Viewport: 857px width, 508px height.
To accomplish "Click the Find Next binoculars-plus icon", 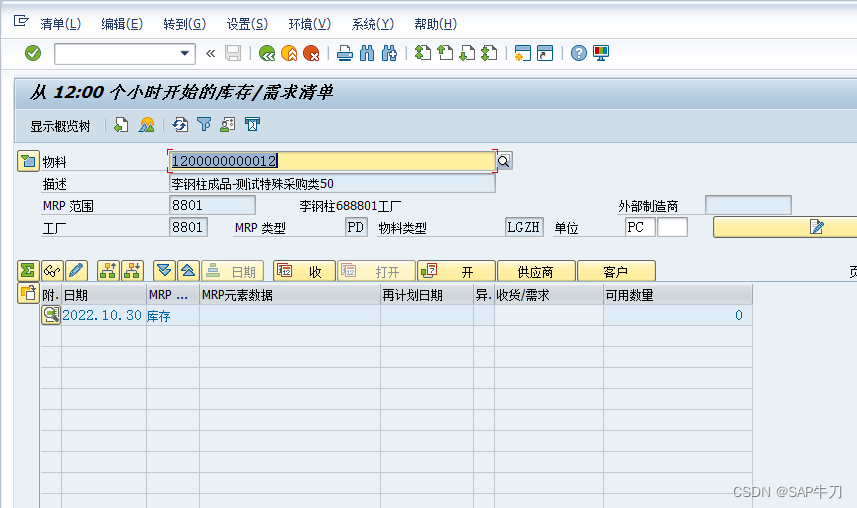I will tap(389, 53).
